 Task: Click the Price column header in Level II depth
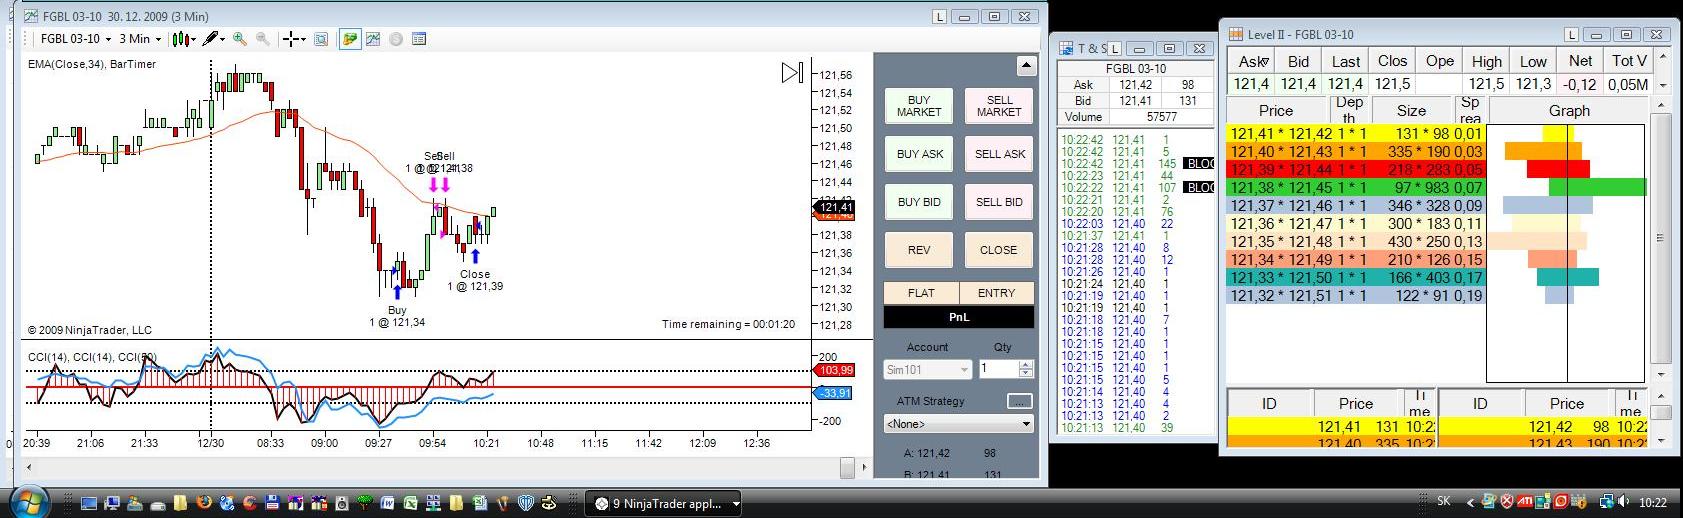click(1276, 110)
